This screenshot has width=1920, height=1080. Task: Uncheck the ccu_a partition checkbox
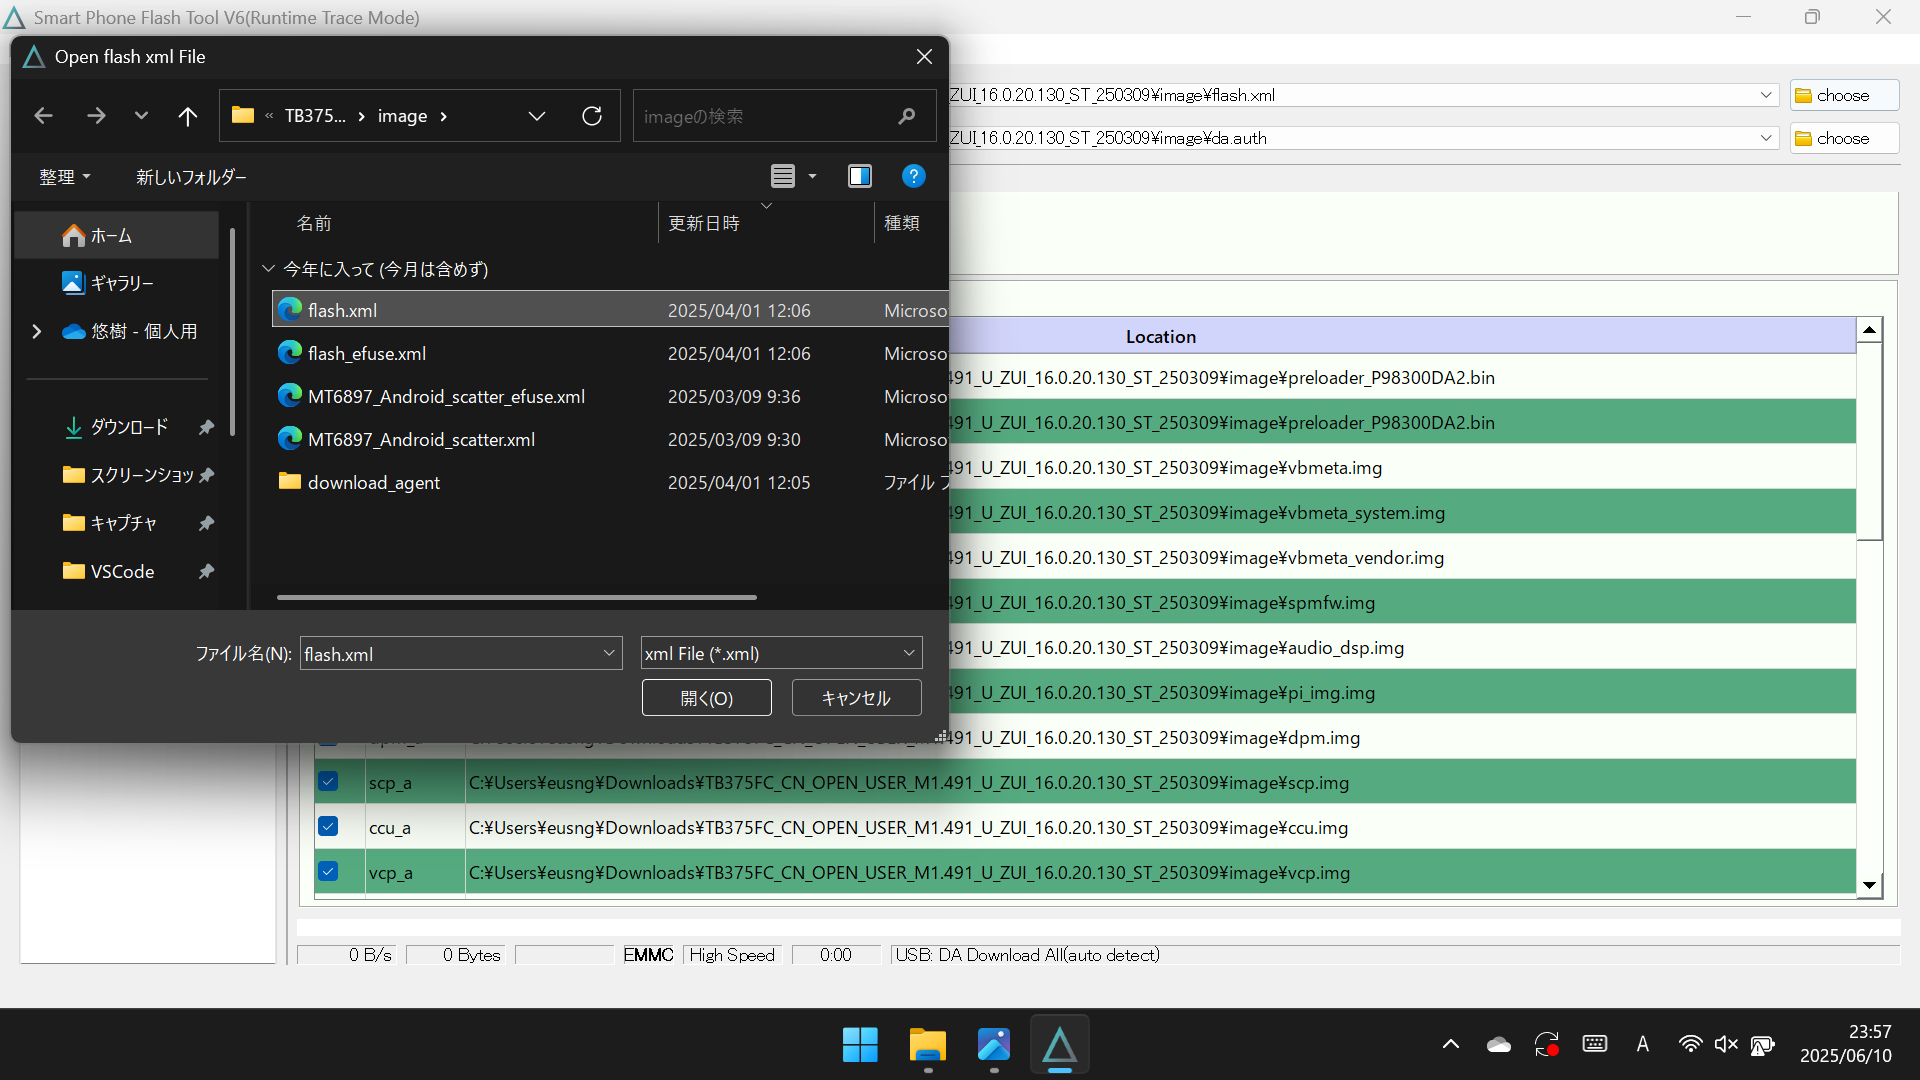[328, 826]
